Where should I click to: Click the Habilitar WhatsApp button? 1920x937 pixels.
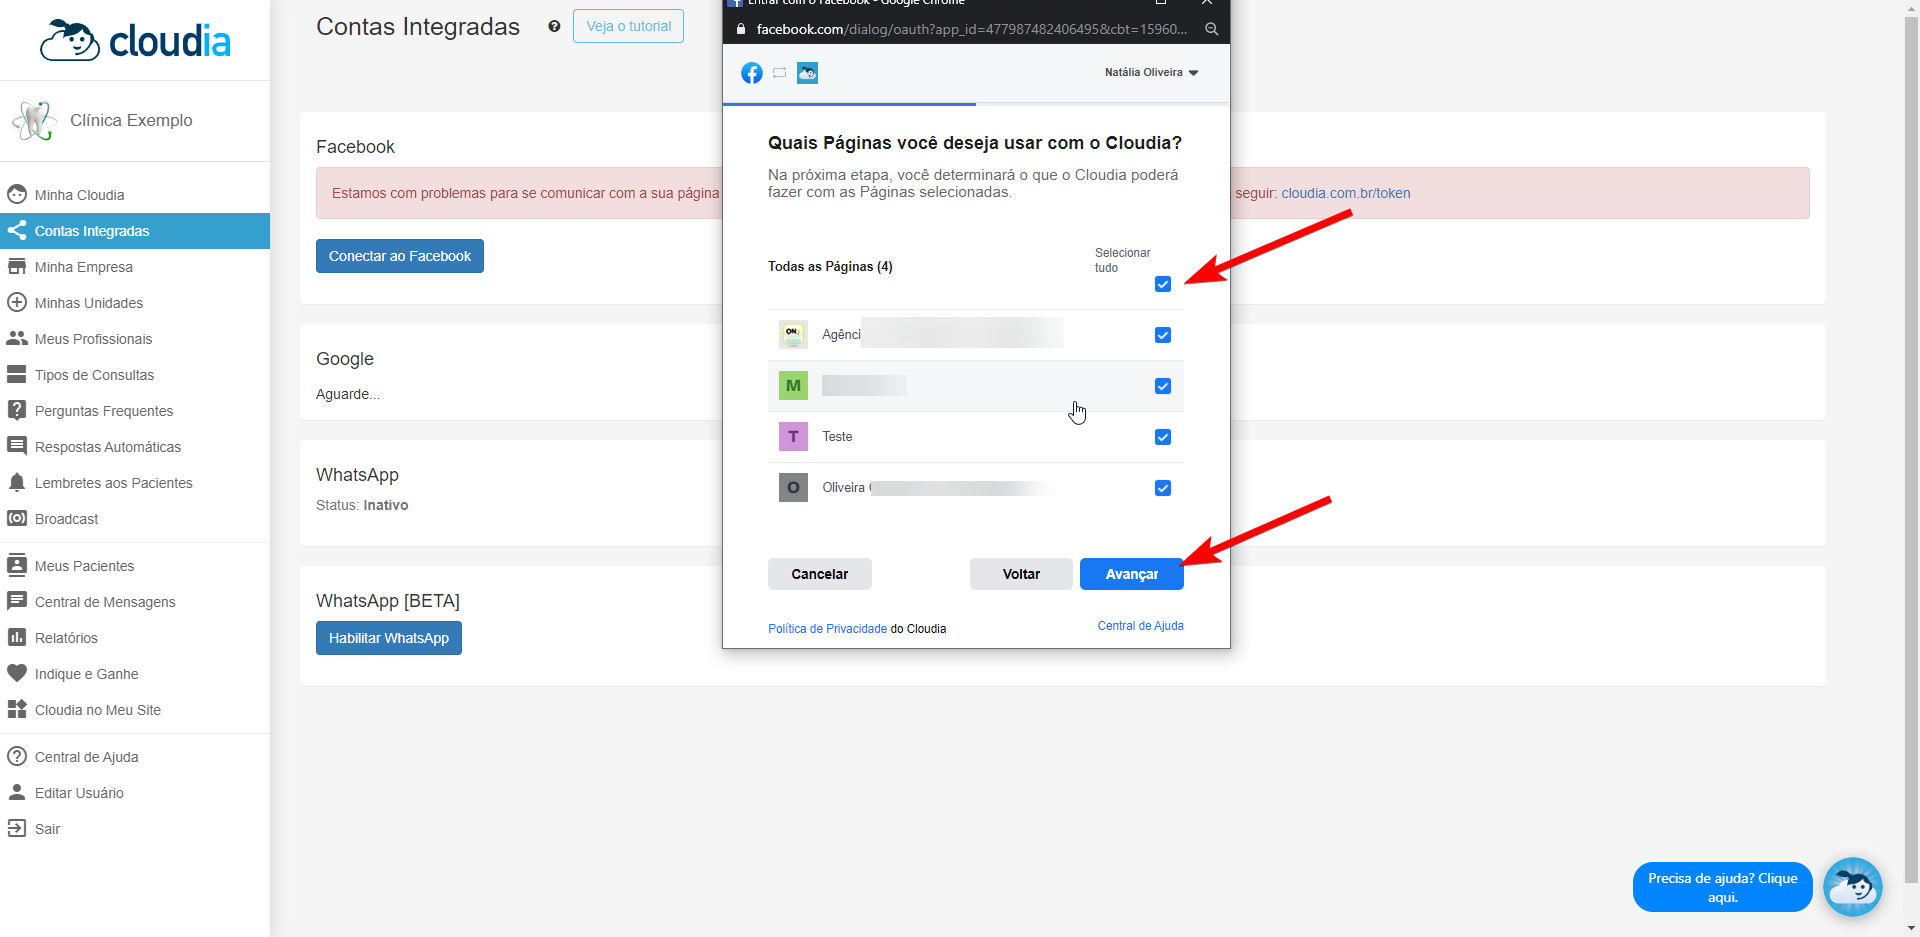click(389, 638)
